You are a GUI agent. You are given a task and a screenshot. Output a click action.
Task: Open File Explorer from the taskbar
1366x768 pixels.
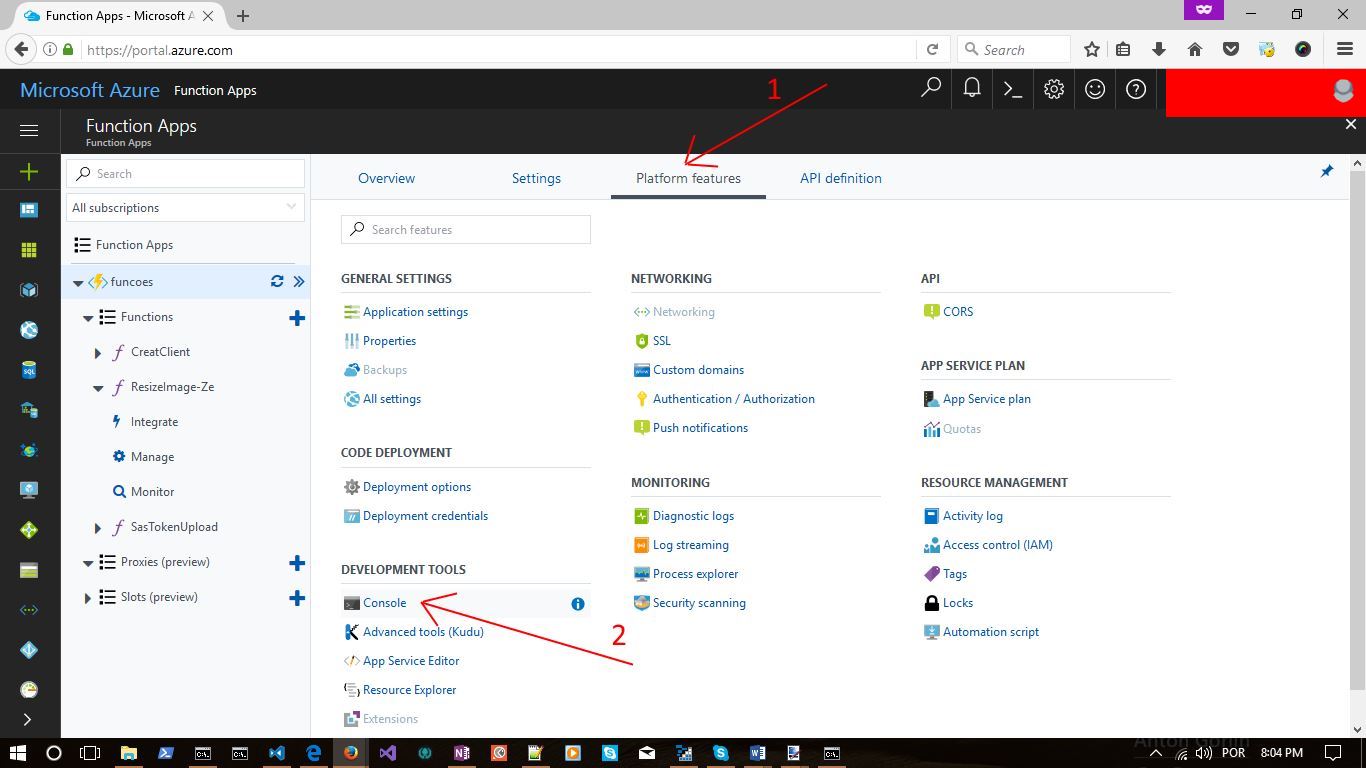coord(128,753)
